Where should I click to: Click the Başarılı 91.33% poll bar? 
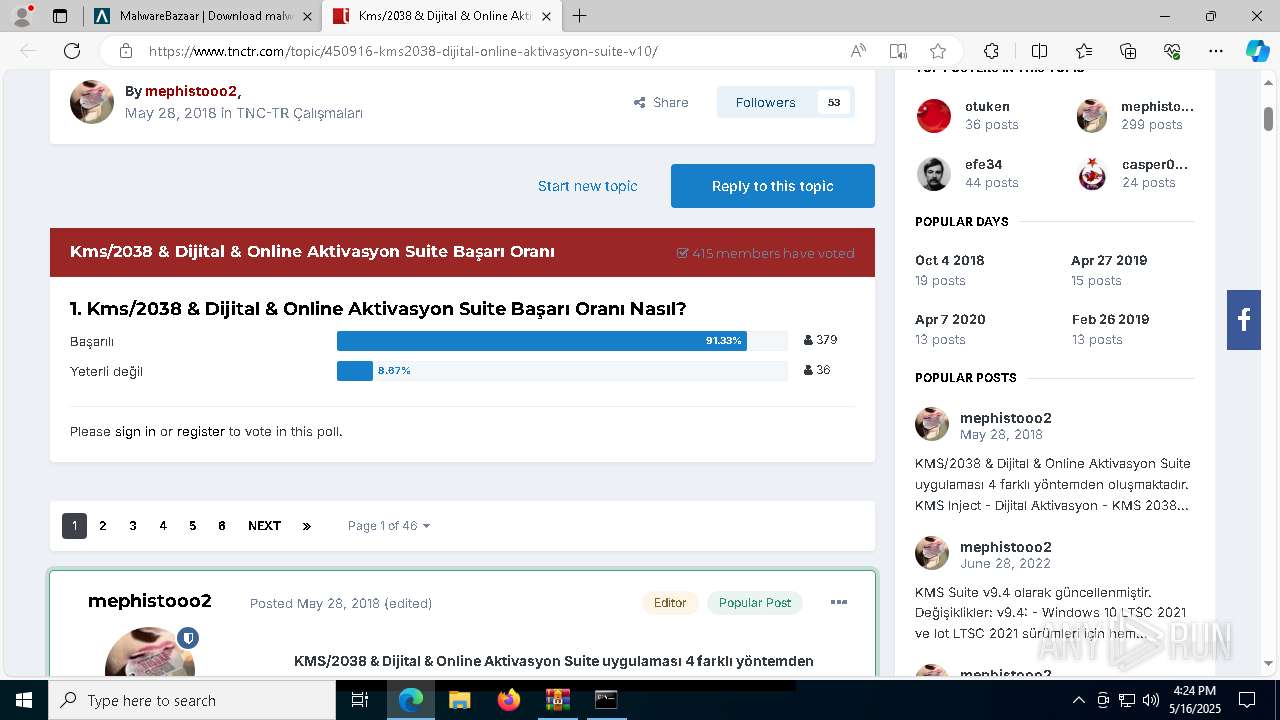pos(542,341)
